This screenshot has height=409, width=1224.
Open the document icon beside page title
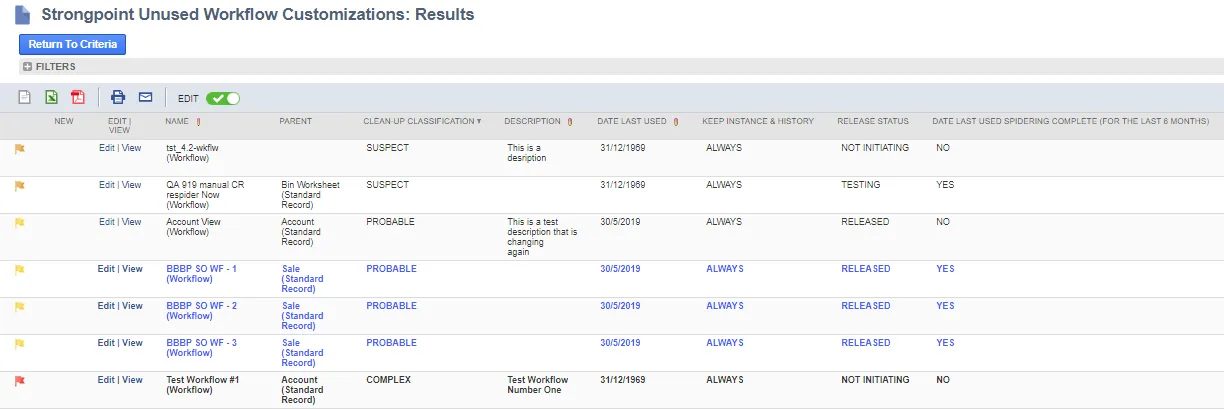click(x=22, y=15)
